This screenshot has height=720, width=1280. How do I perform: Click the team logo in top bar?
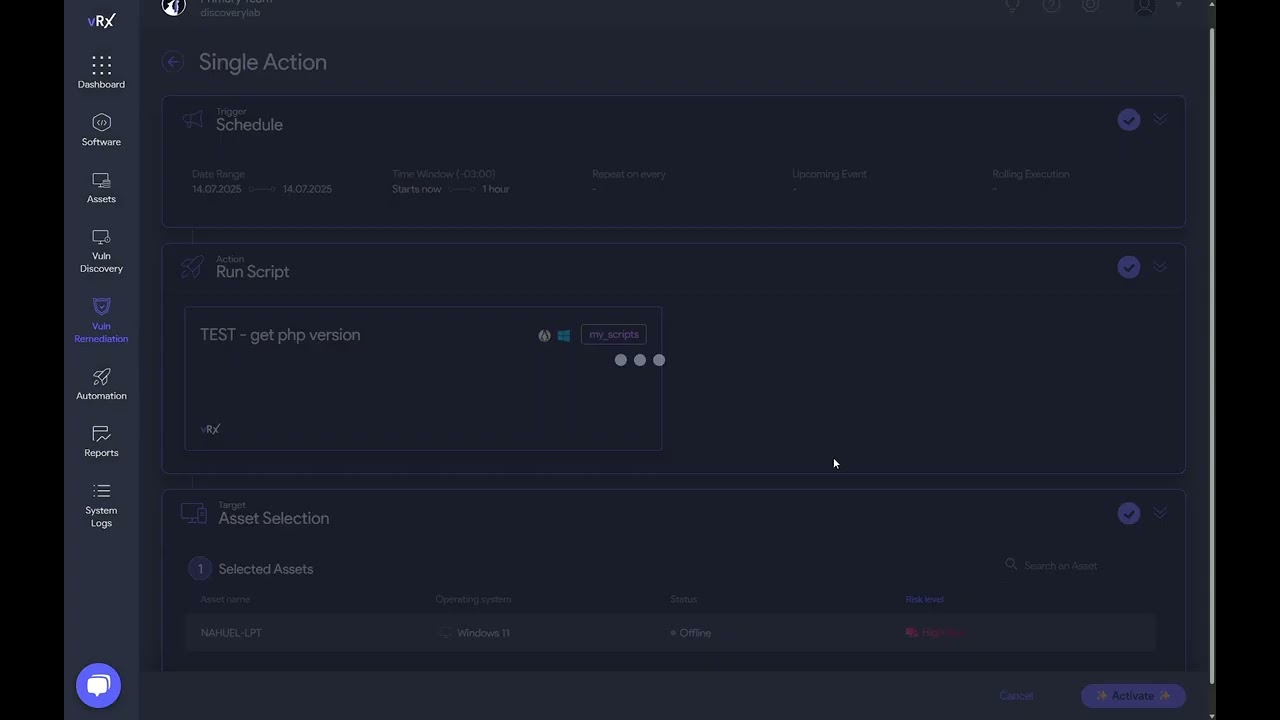(174, 7)
